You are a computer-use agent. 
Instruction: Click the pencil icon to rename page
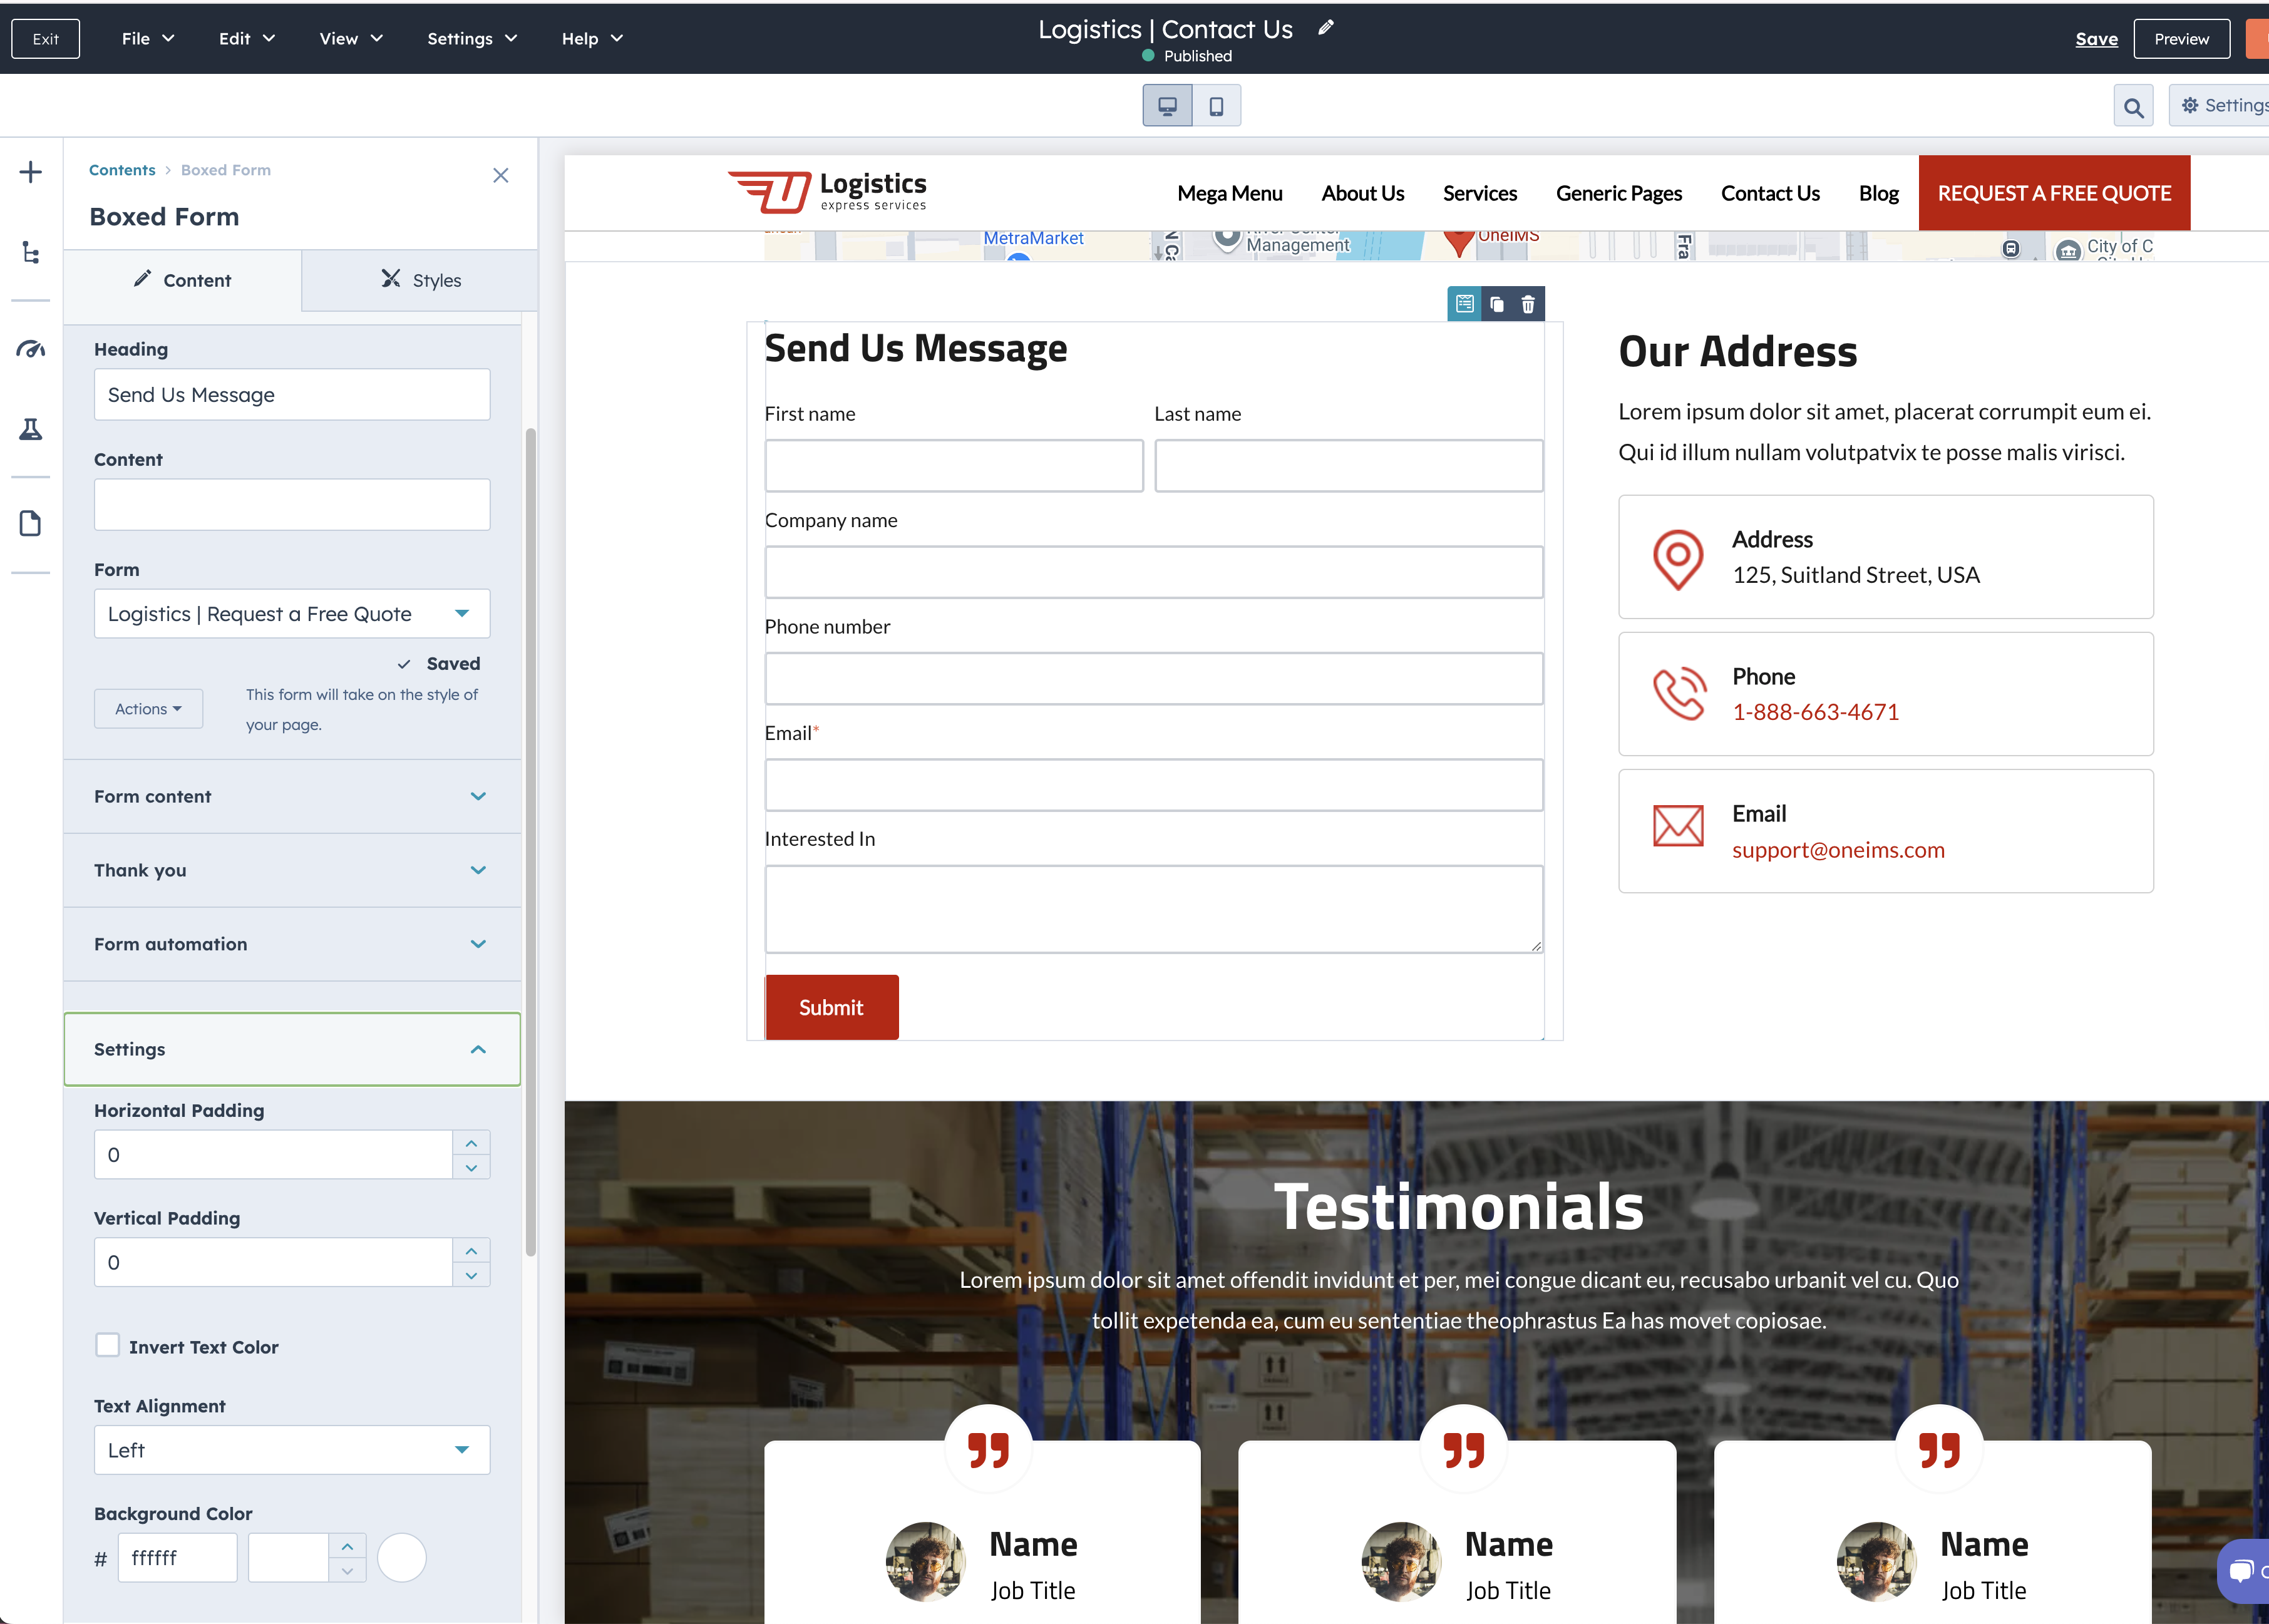pos(1326,28)
